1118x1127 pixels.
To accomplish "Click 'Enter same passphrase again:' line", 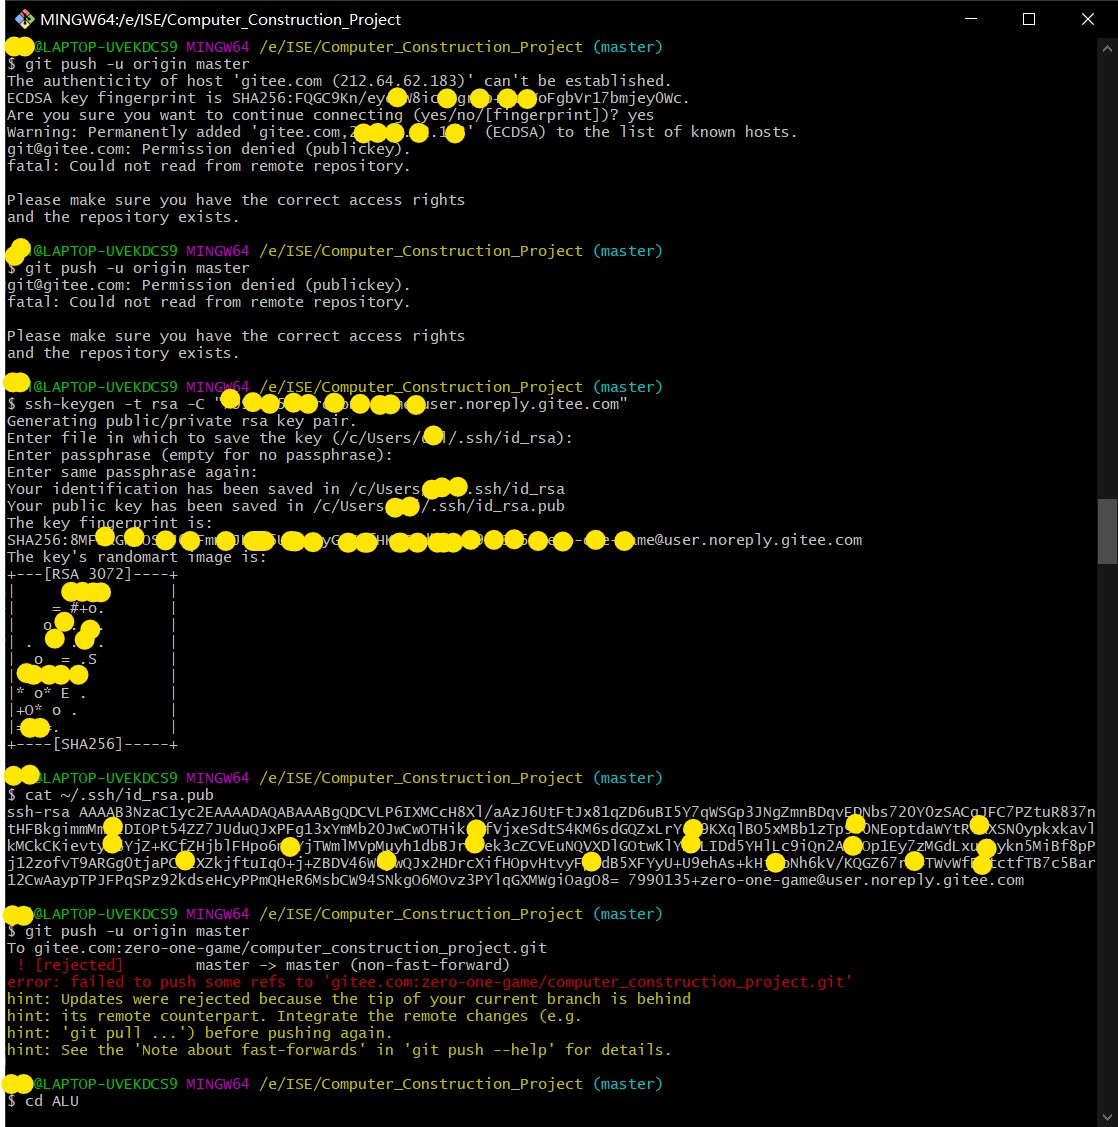I will (132, 472).
